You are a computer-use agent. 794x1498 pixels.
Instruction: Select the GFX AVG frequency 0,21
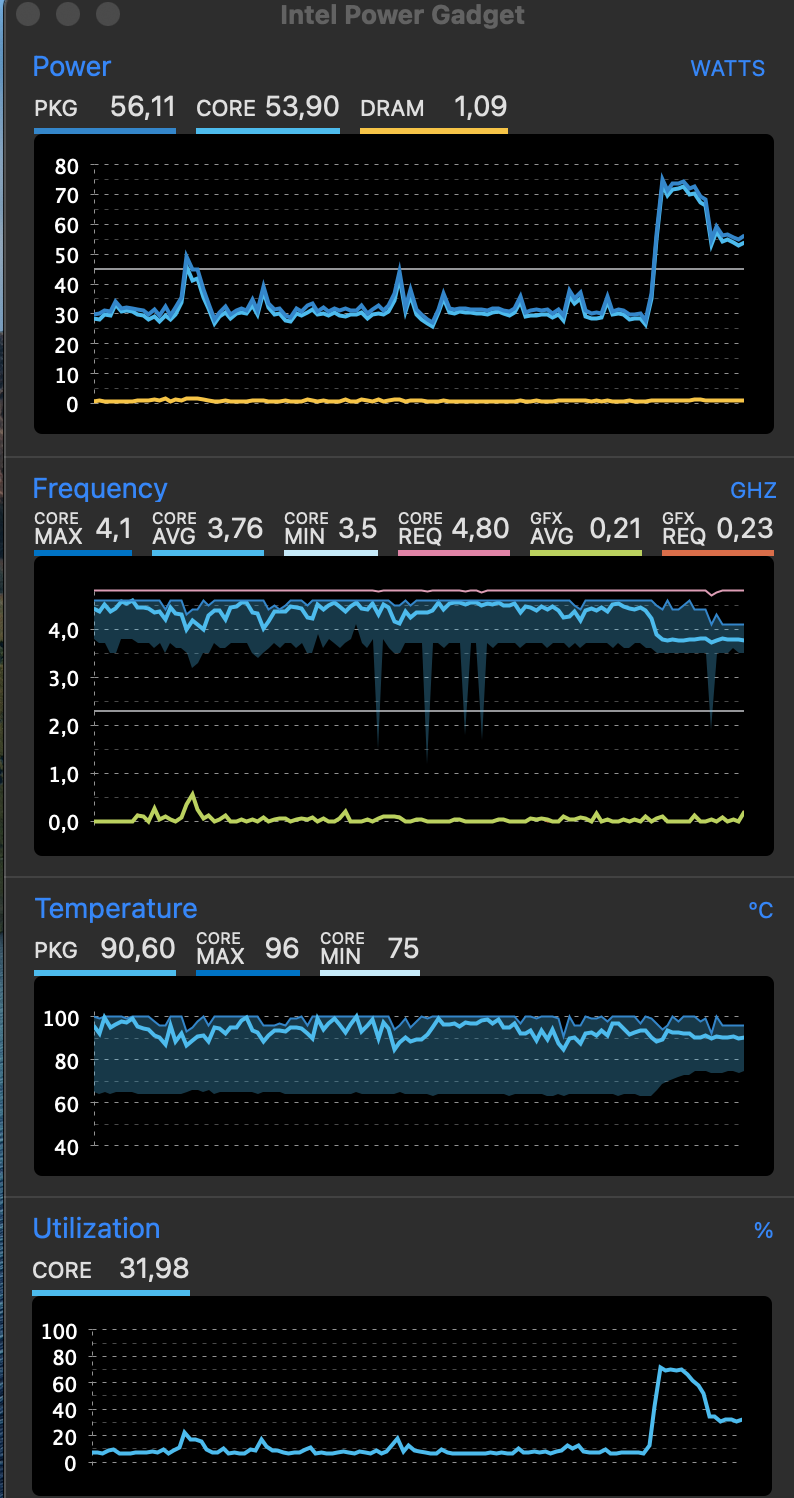coord(615,528)
